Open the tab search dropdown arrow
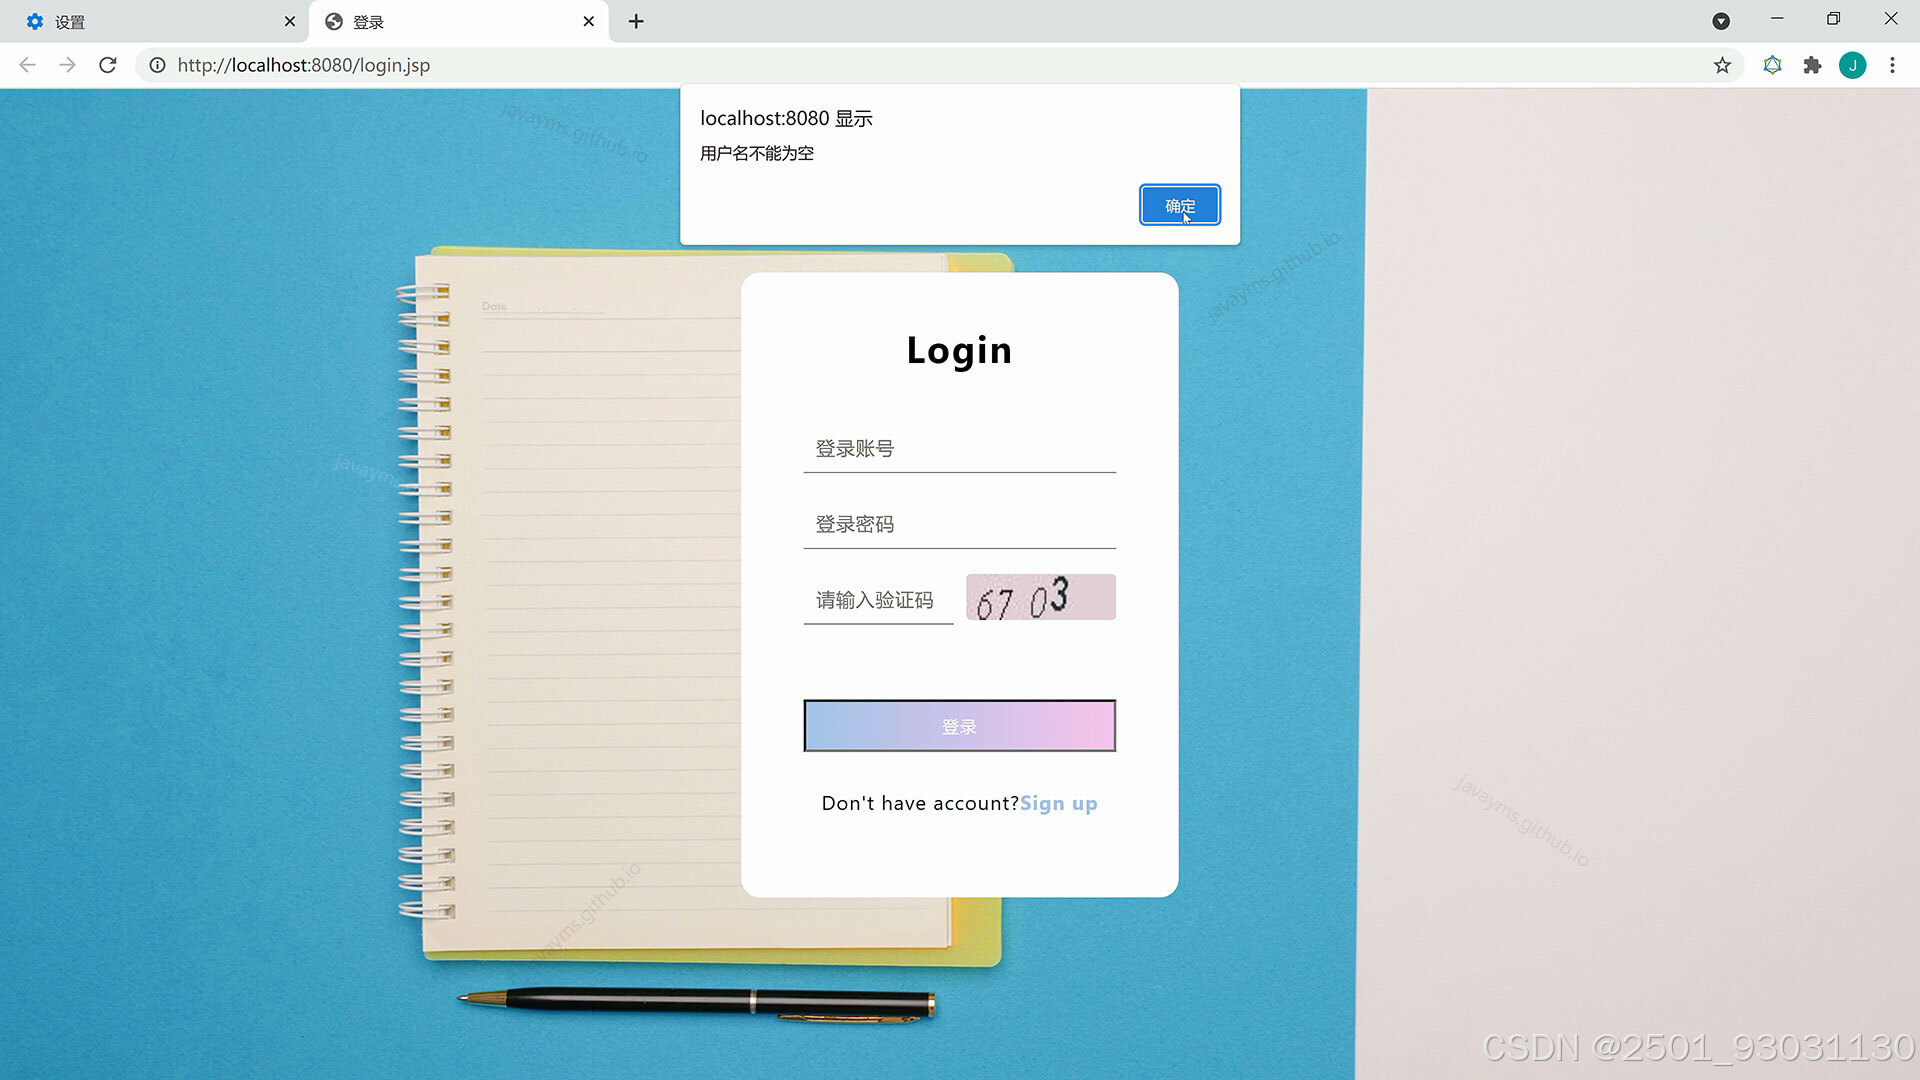Image resolution: width=1920 pixels, height=1080 pixels. (x=1721, y=21)
